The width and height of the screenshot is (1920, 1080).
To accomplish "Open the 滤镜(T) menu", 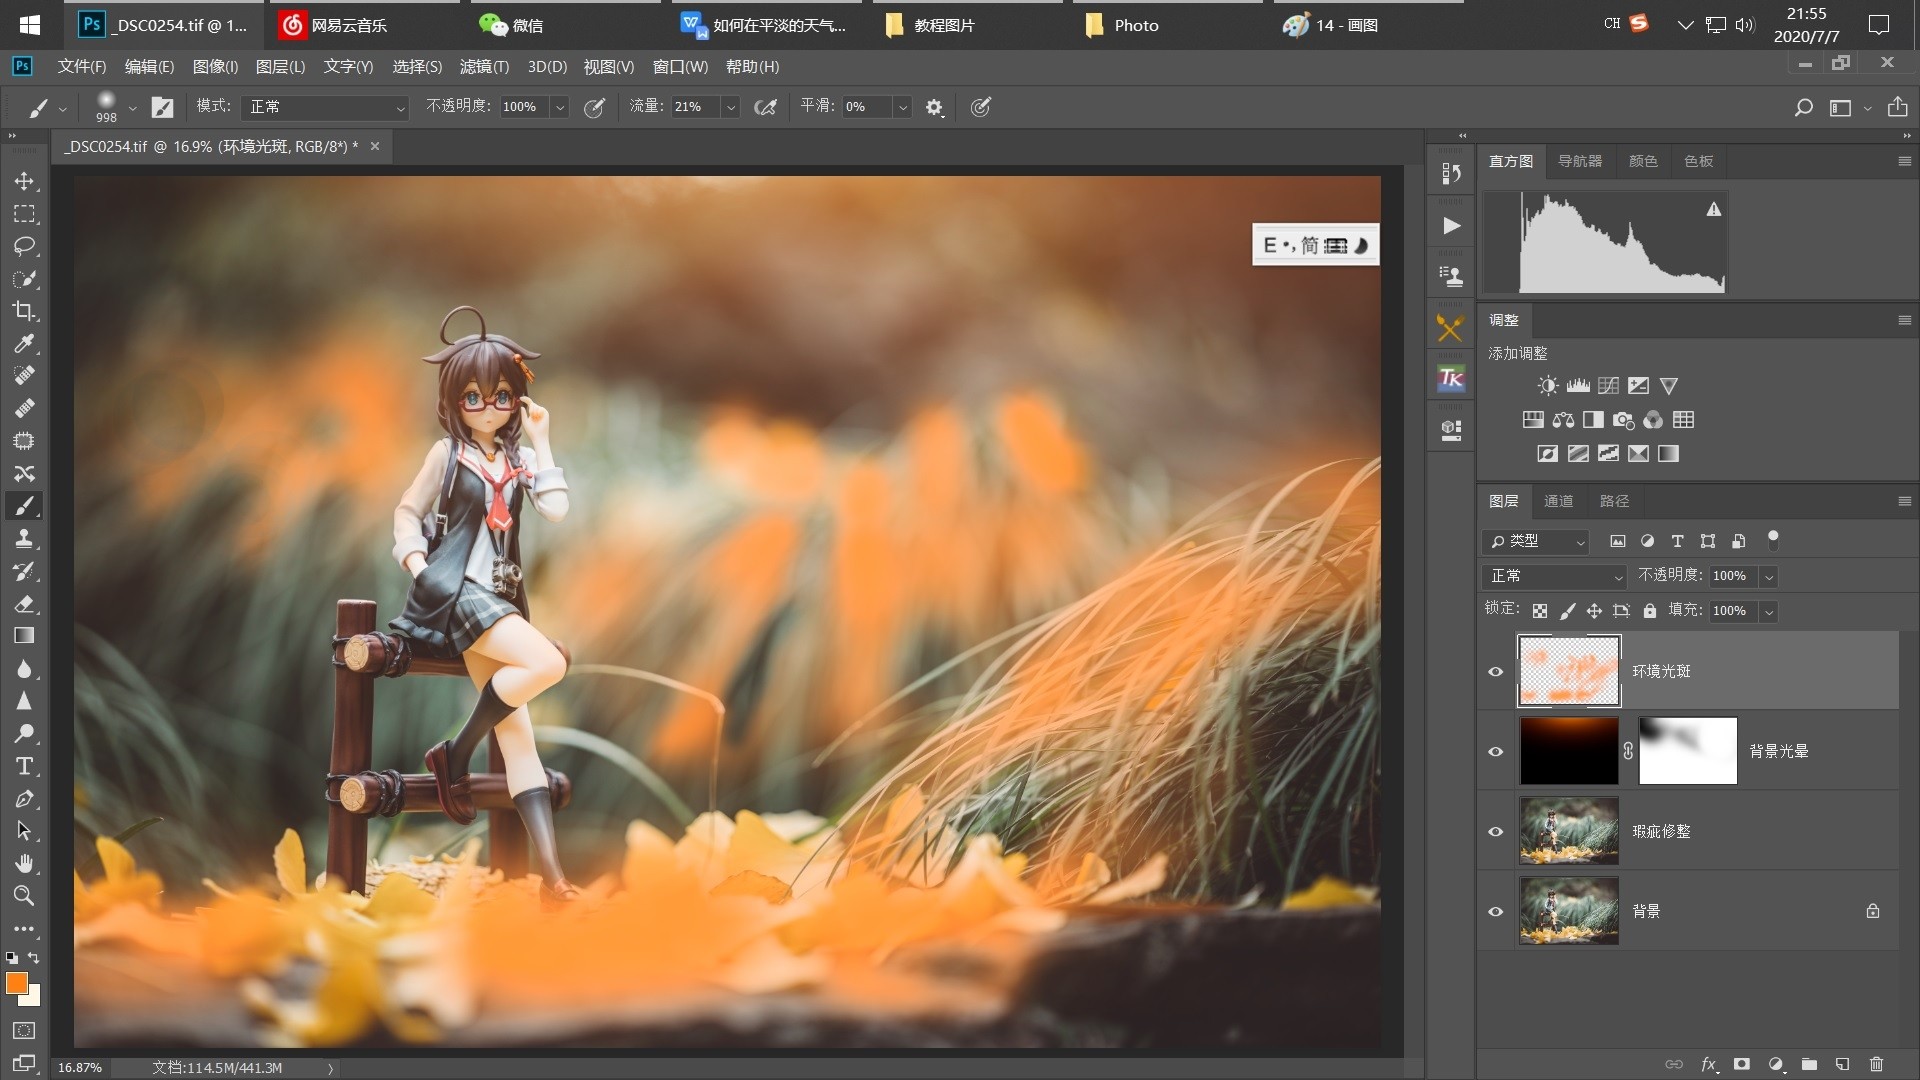I will [484, 67].
